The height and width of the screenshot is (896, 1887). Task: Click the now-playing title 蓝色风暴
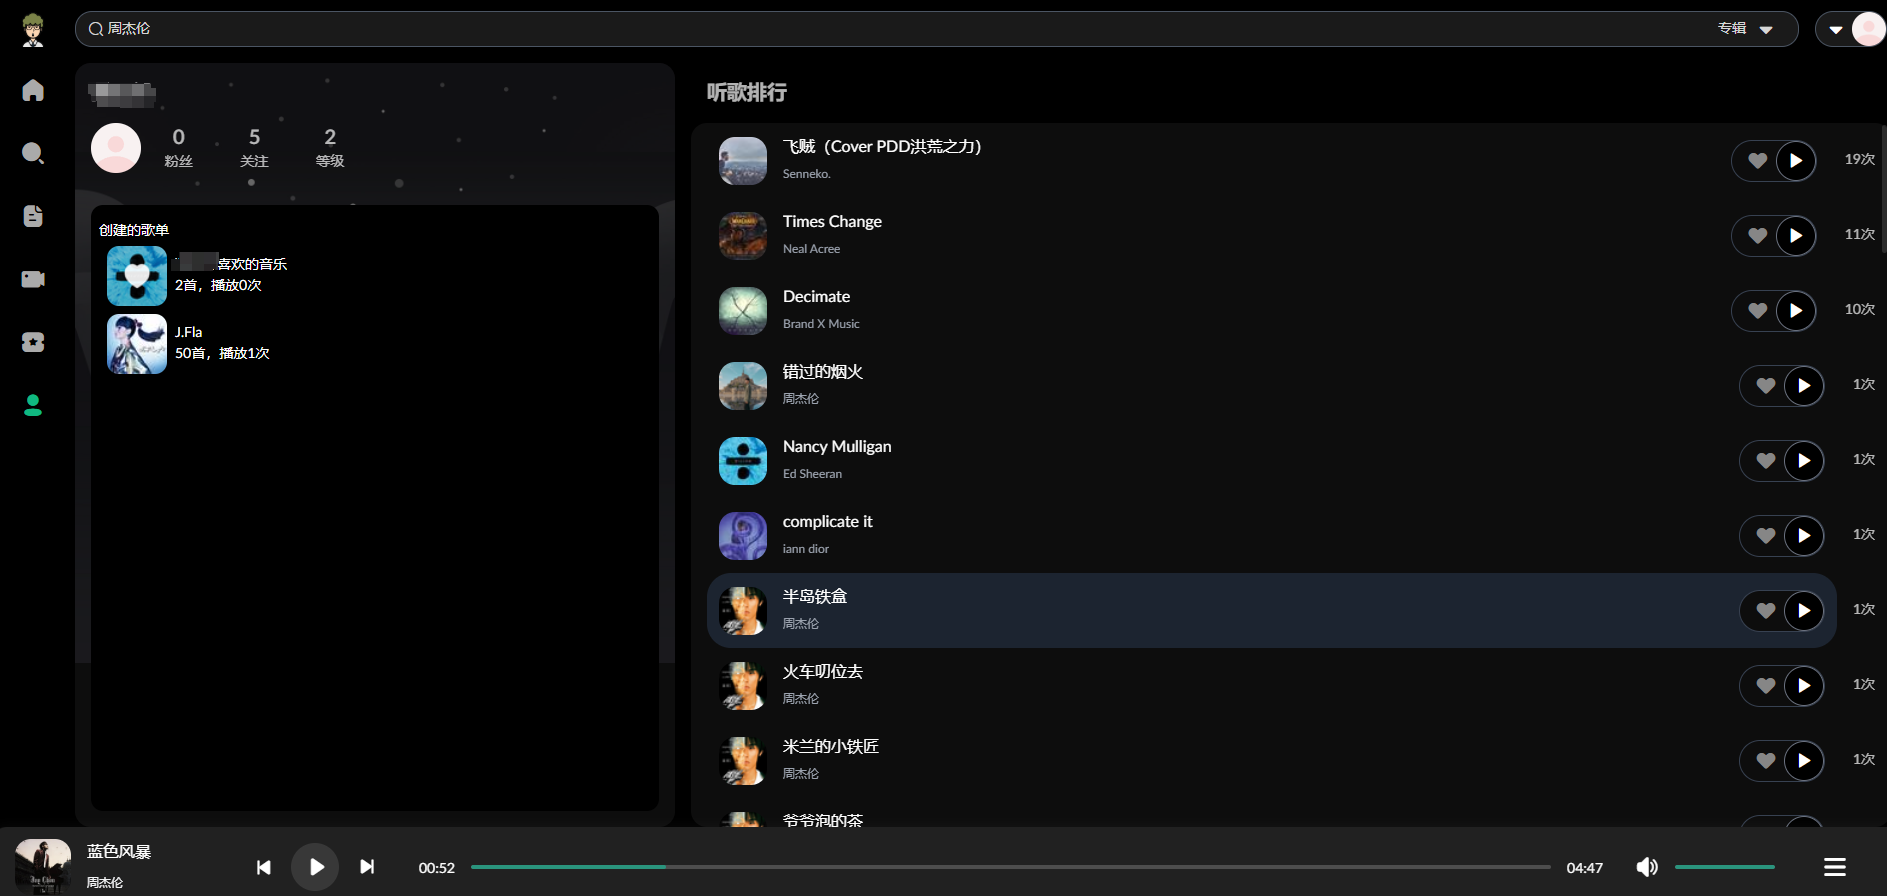tap(119, 852)
